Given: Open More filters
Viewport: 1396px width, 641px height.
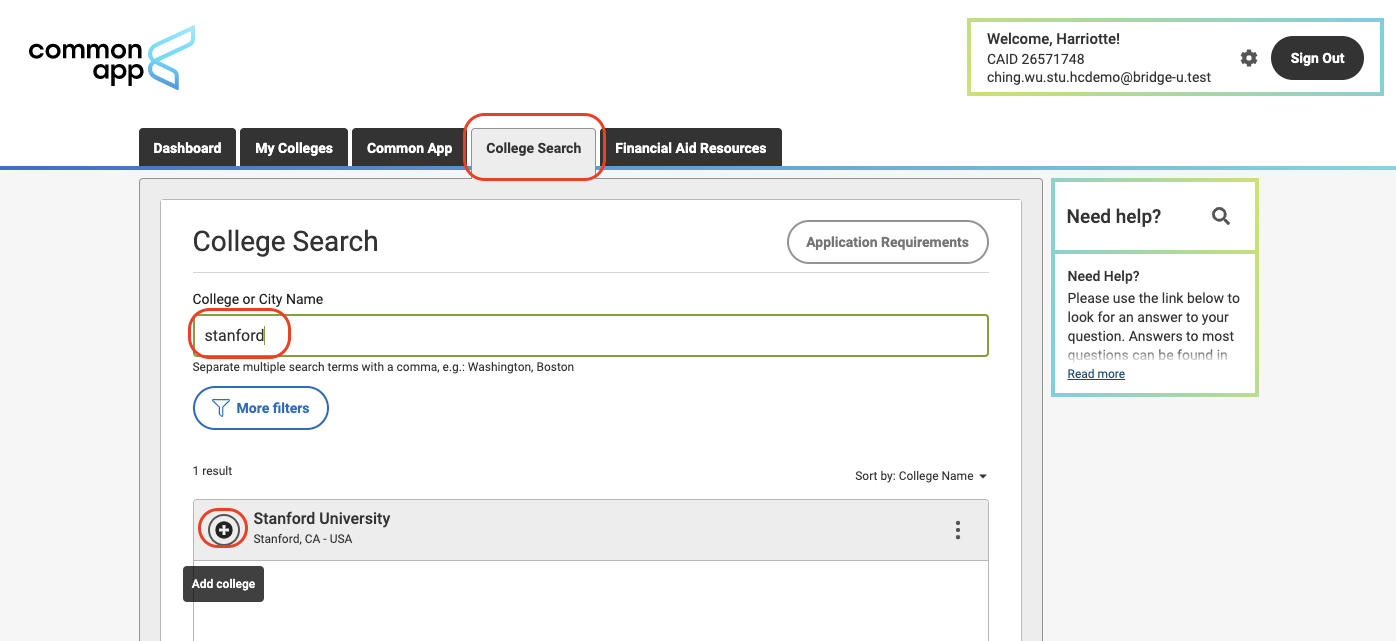Looking at the screenshot, I should pyautogui.click(x=261, y=408).
